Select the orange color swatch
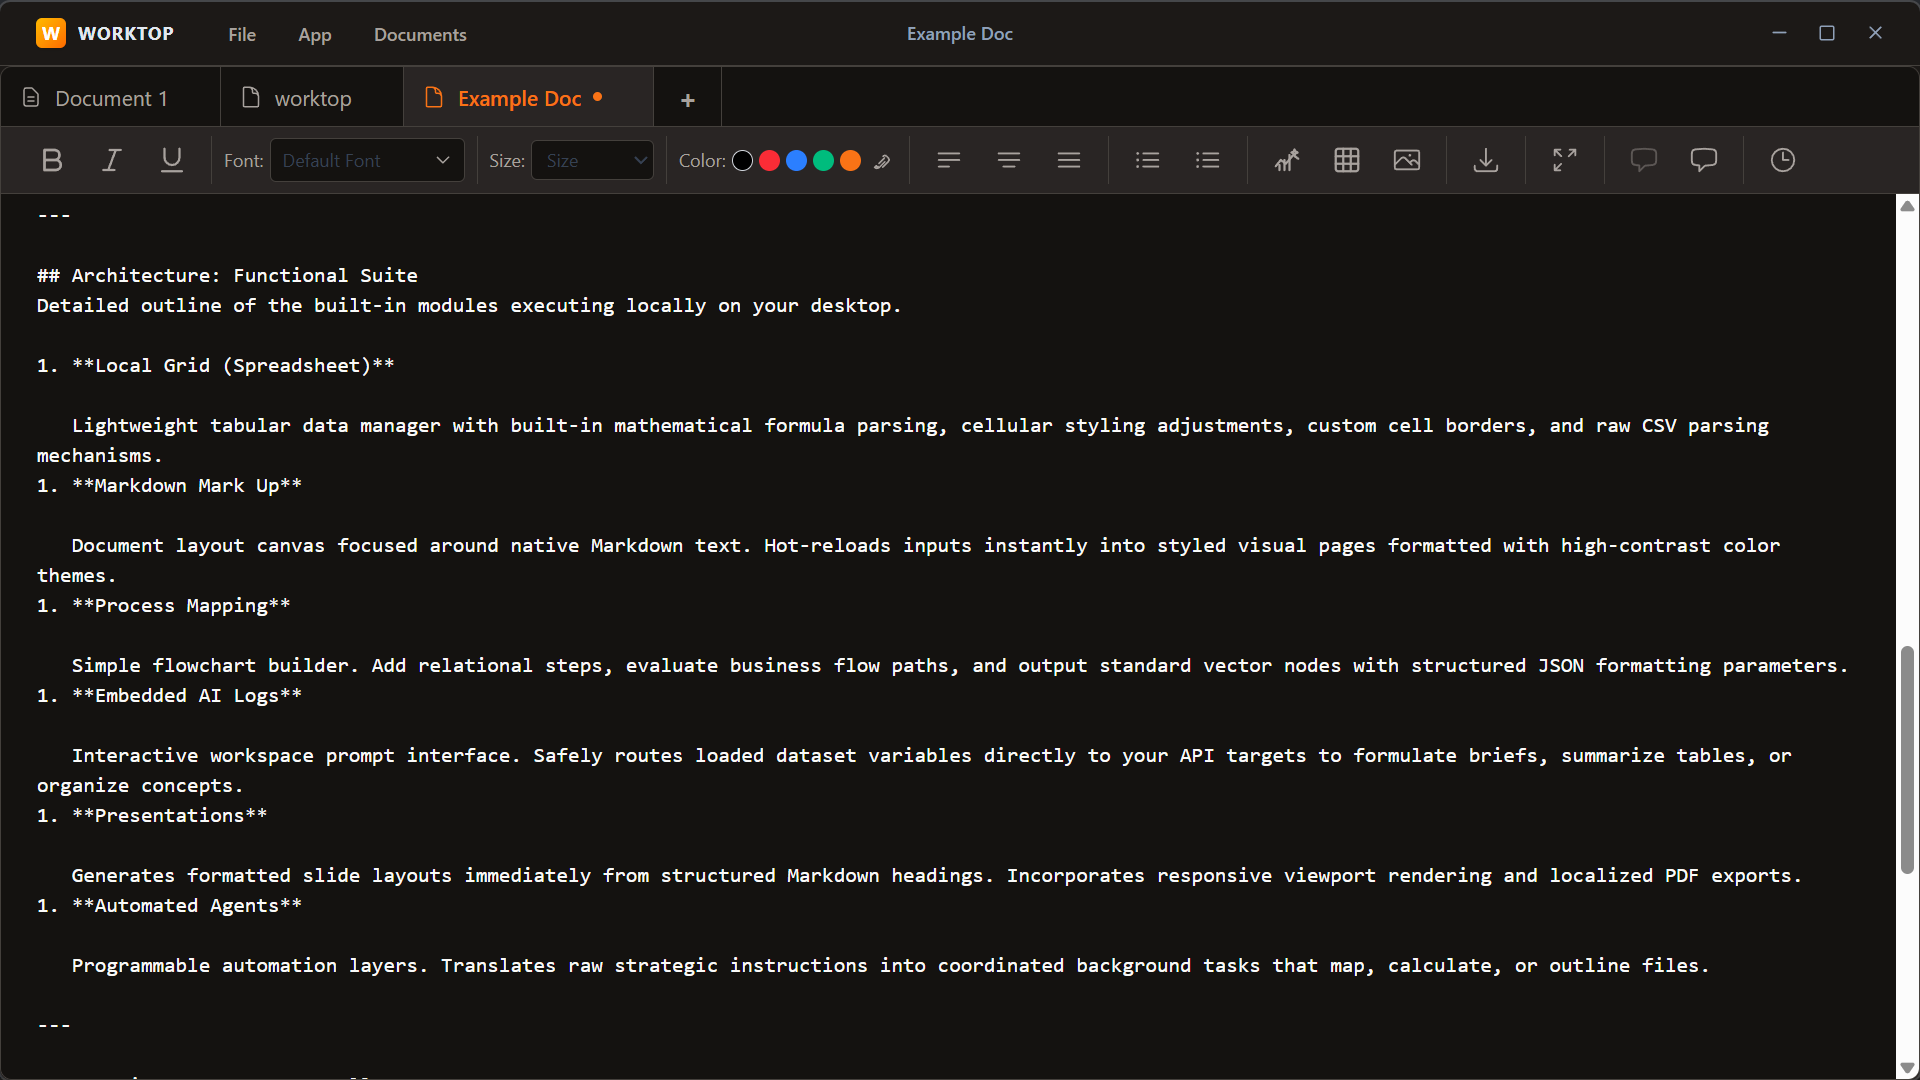Screen dimensions: 1920x1080 coord(850,161)
